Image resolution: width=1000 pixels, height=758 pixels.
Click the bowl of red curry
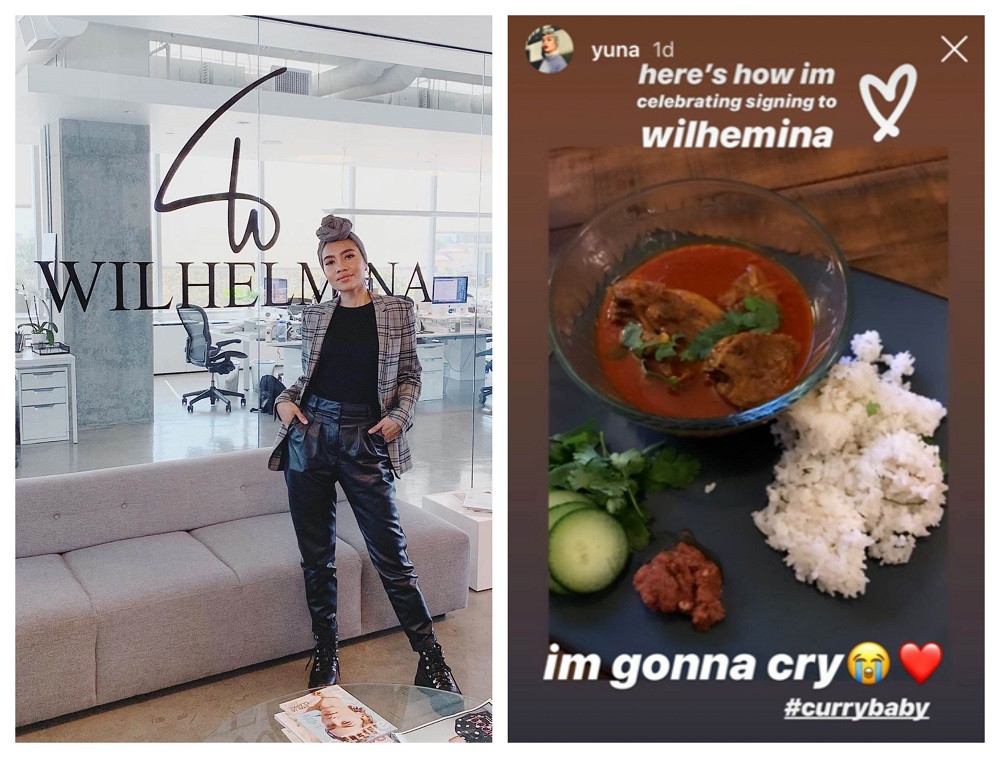point(698,306)
